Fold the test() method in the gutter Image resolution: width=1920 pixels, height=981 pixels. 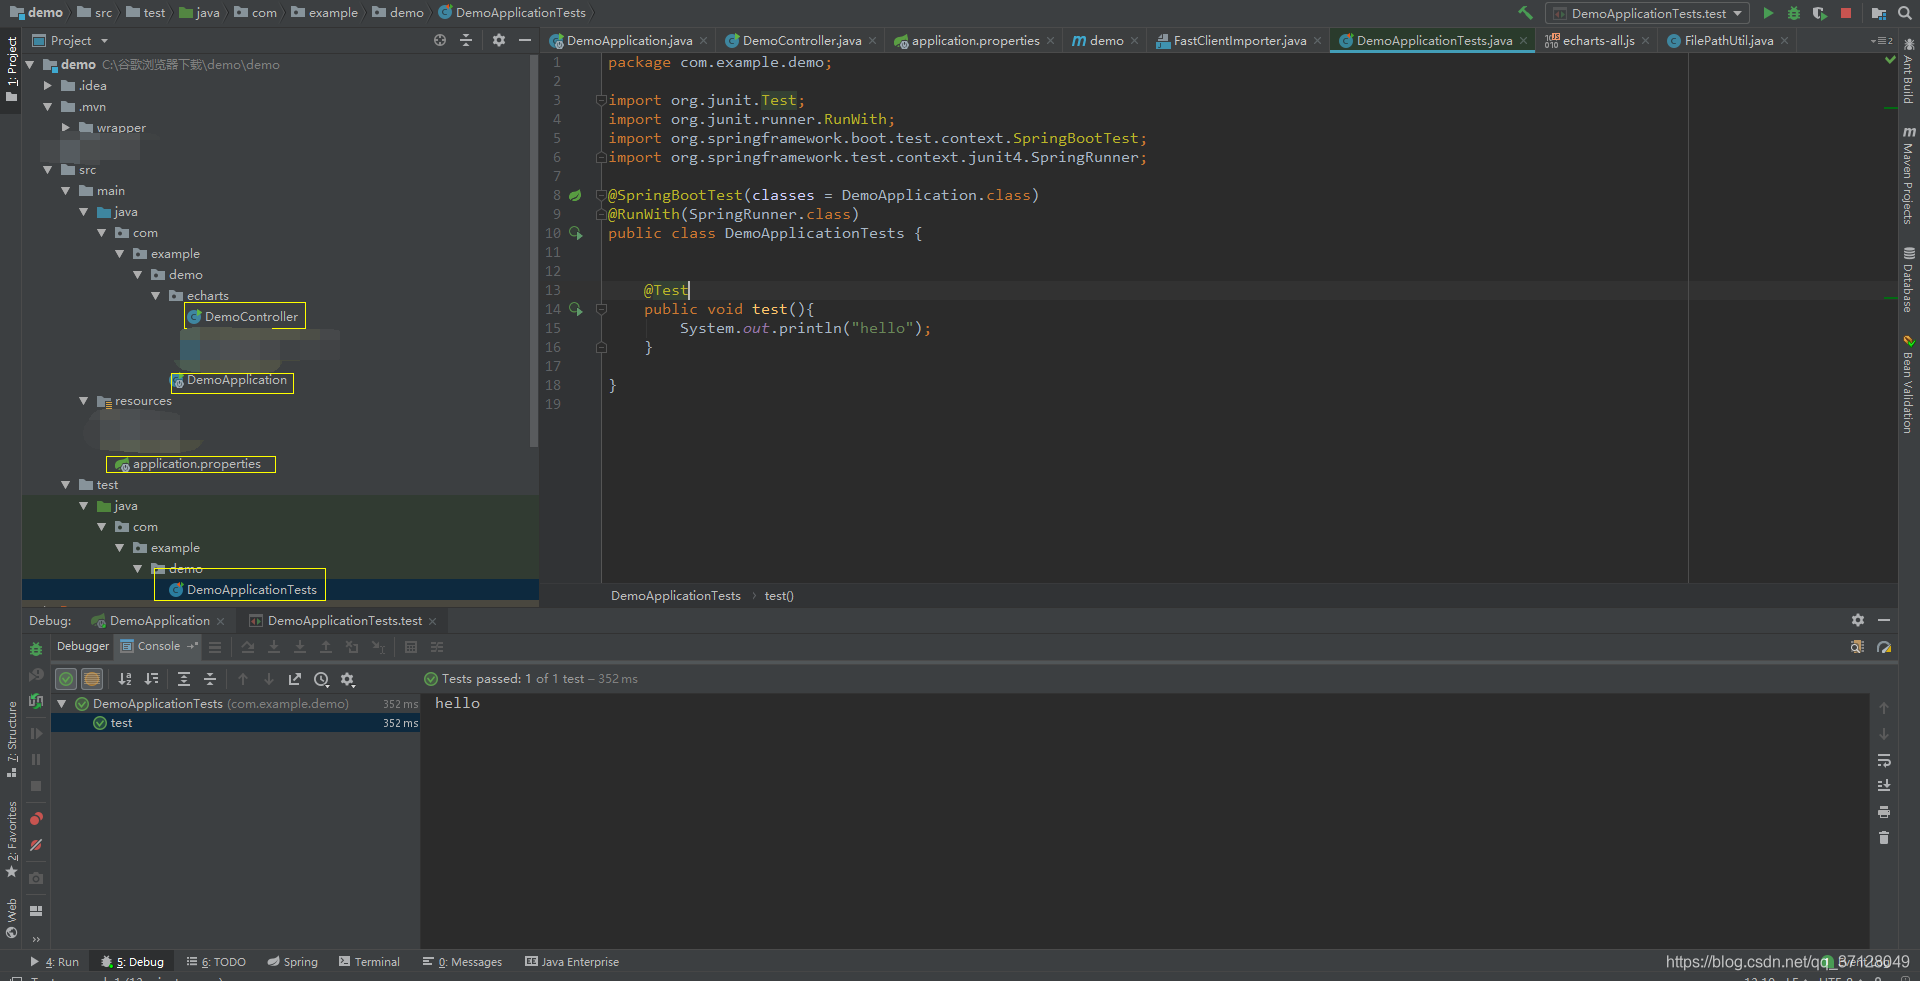pos(601,309)
